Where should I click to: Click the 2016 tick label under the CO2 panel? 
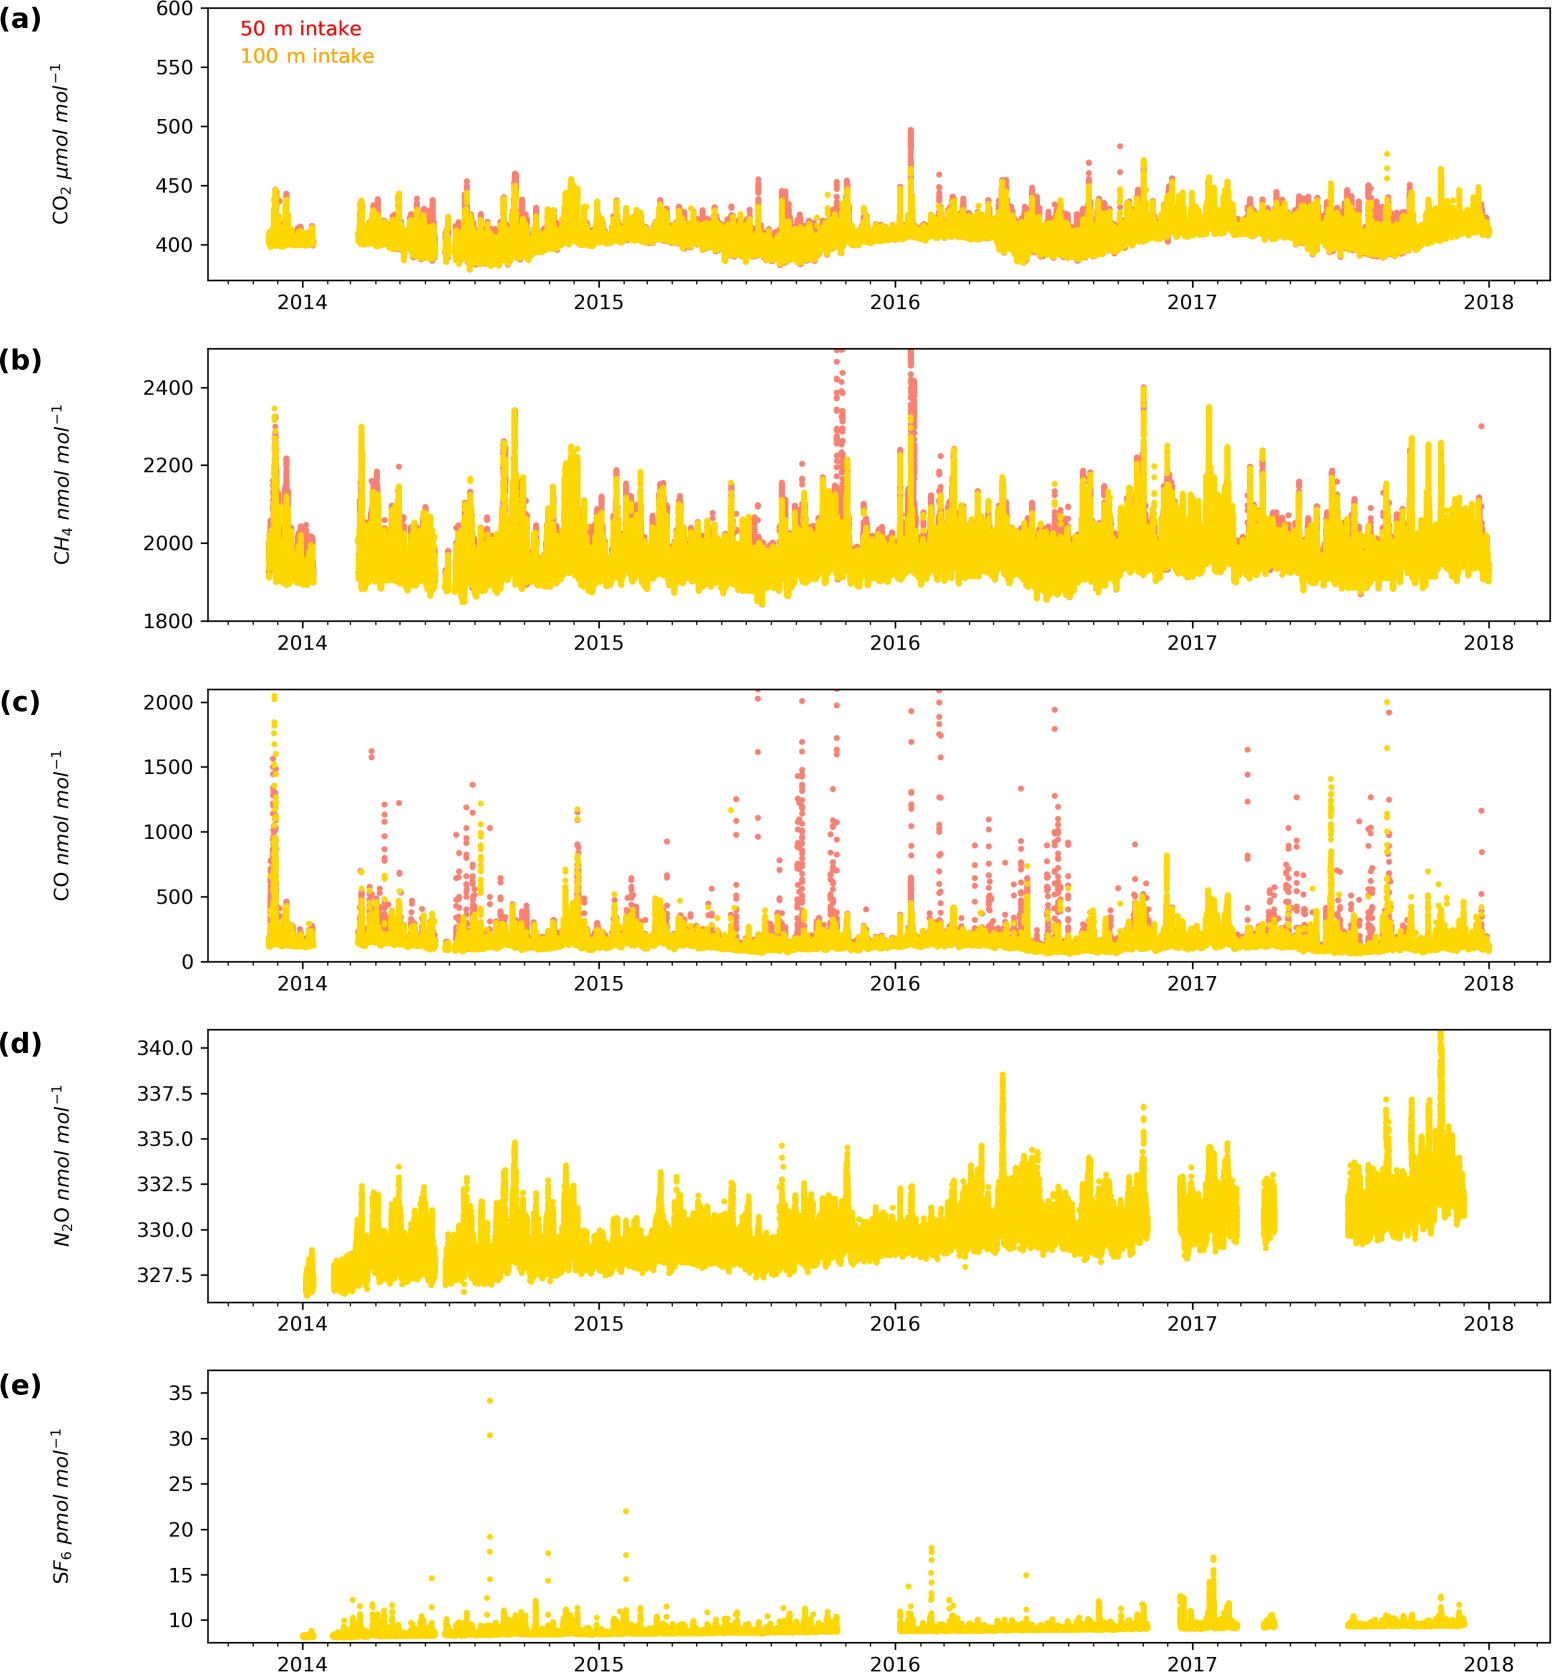(x=895, y=302)
